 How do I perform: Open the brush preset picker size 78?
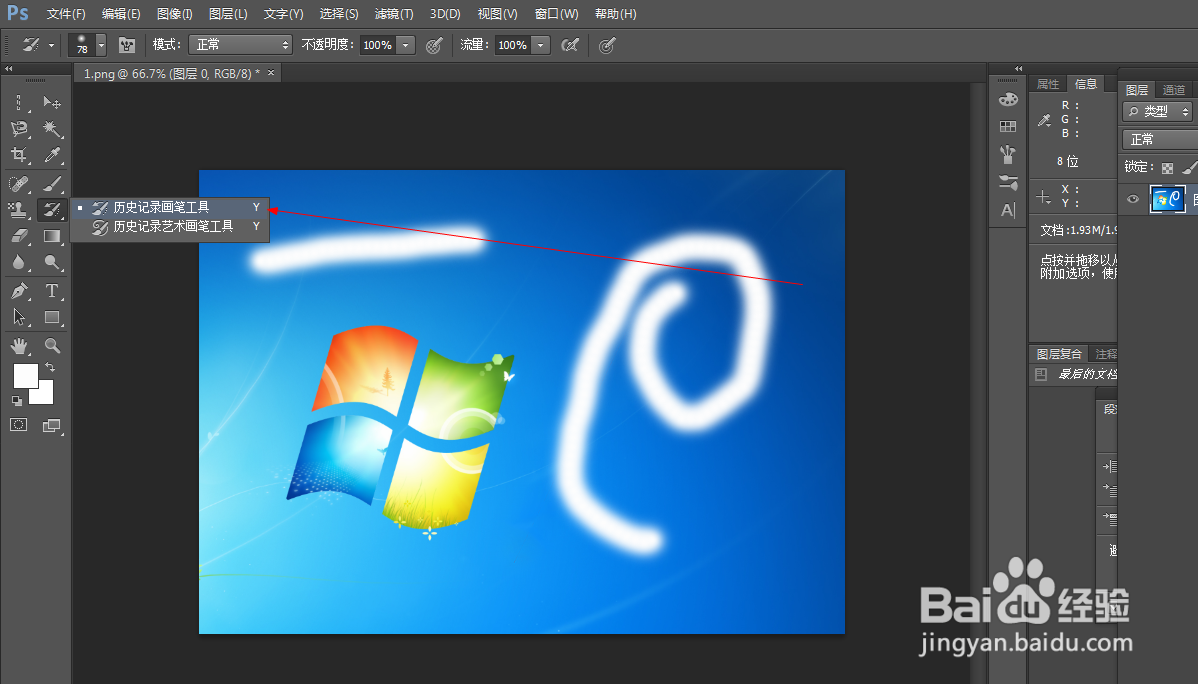pos(86,45)
